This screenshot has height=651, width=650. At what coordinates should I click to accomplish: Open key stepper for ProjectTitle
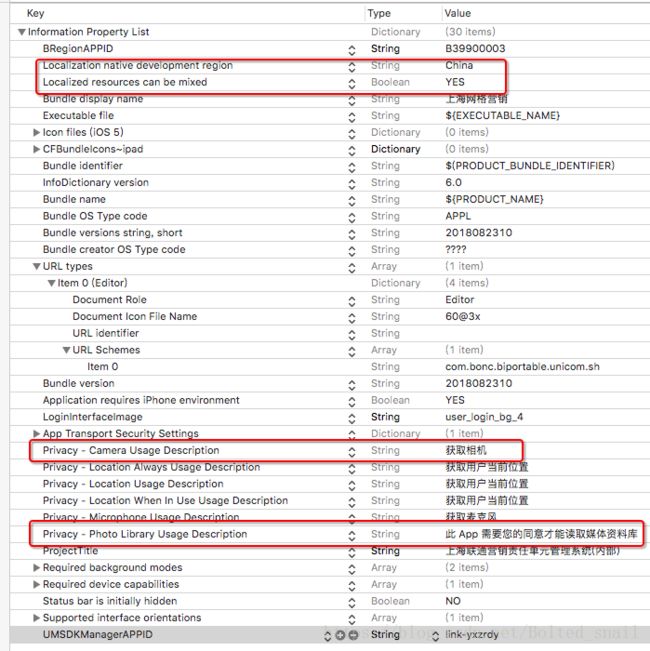coord(352,552)
